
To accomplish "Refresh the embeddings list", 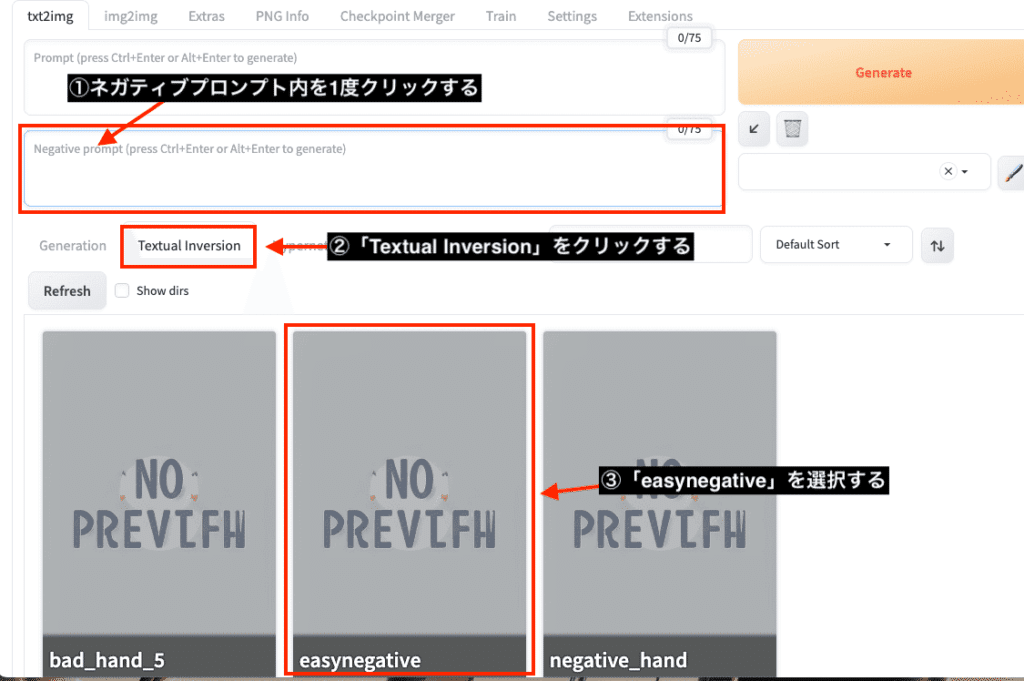I will point(66,290).
